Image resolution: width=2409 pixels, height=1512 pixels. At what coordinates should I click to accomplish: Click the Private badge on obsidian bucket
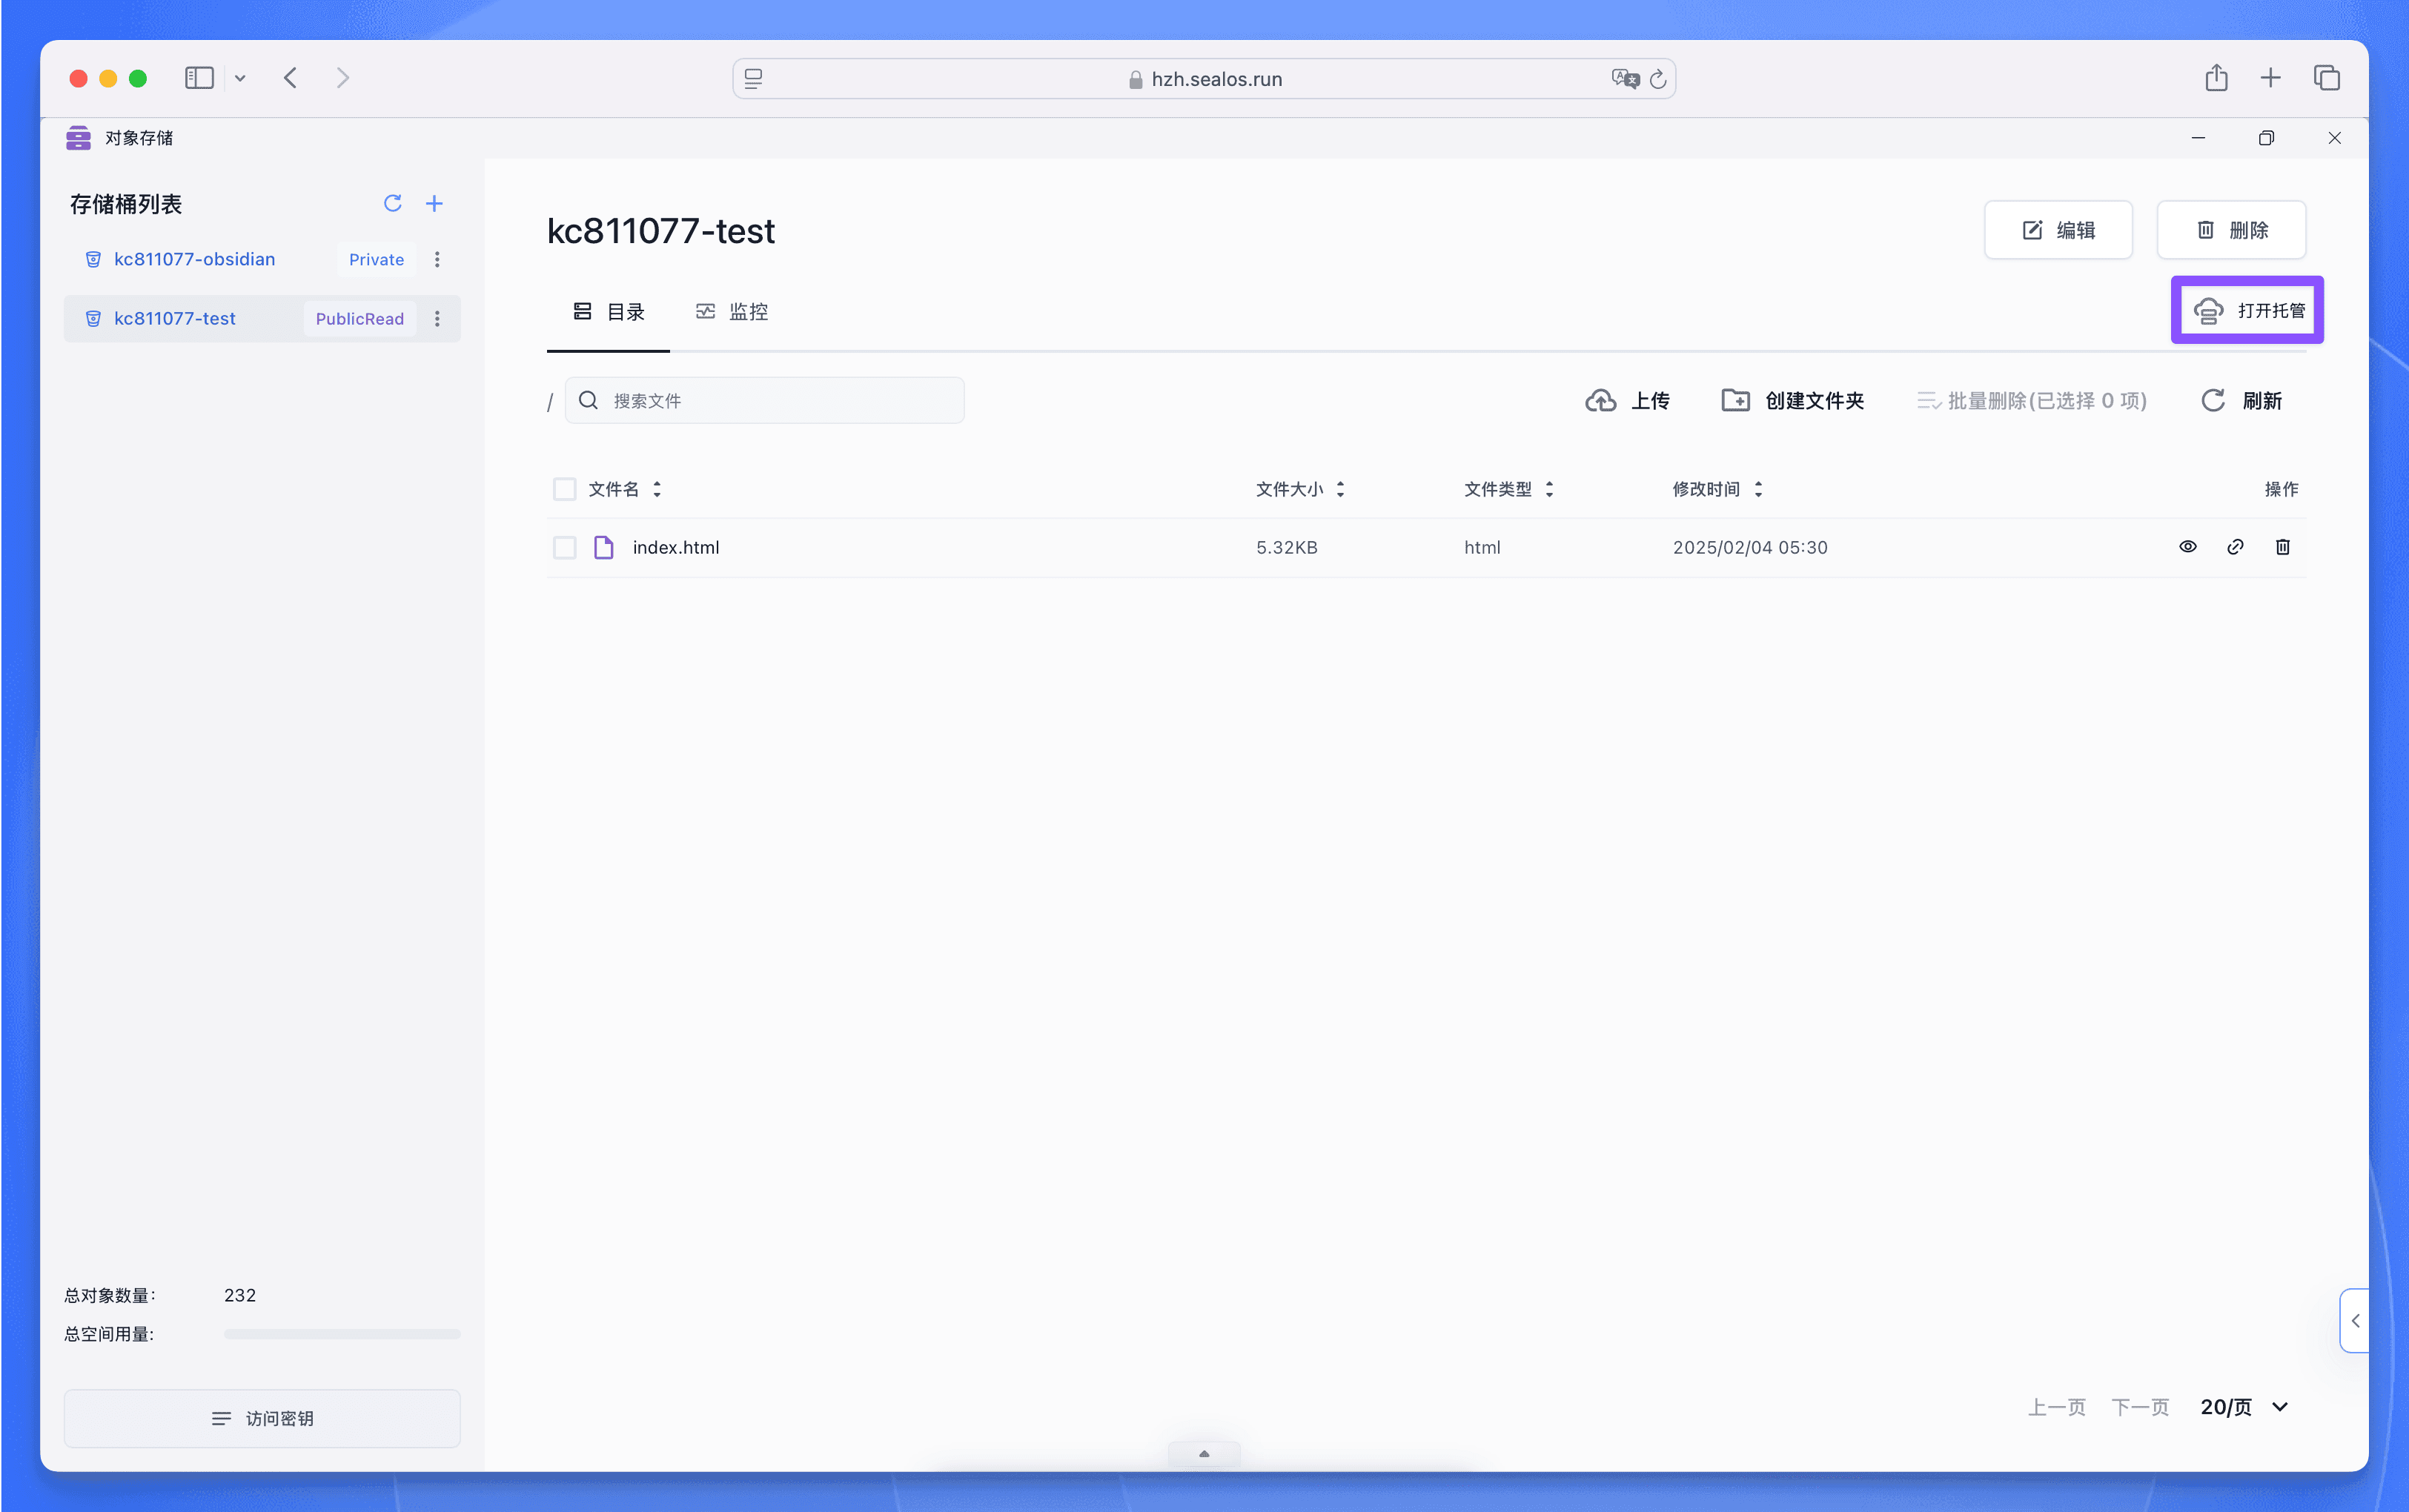(376, 259)
